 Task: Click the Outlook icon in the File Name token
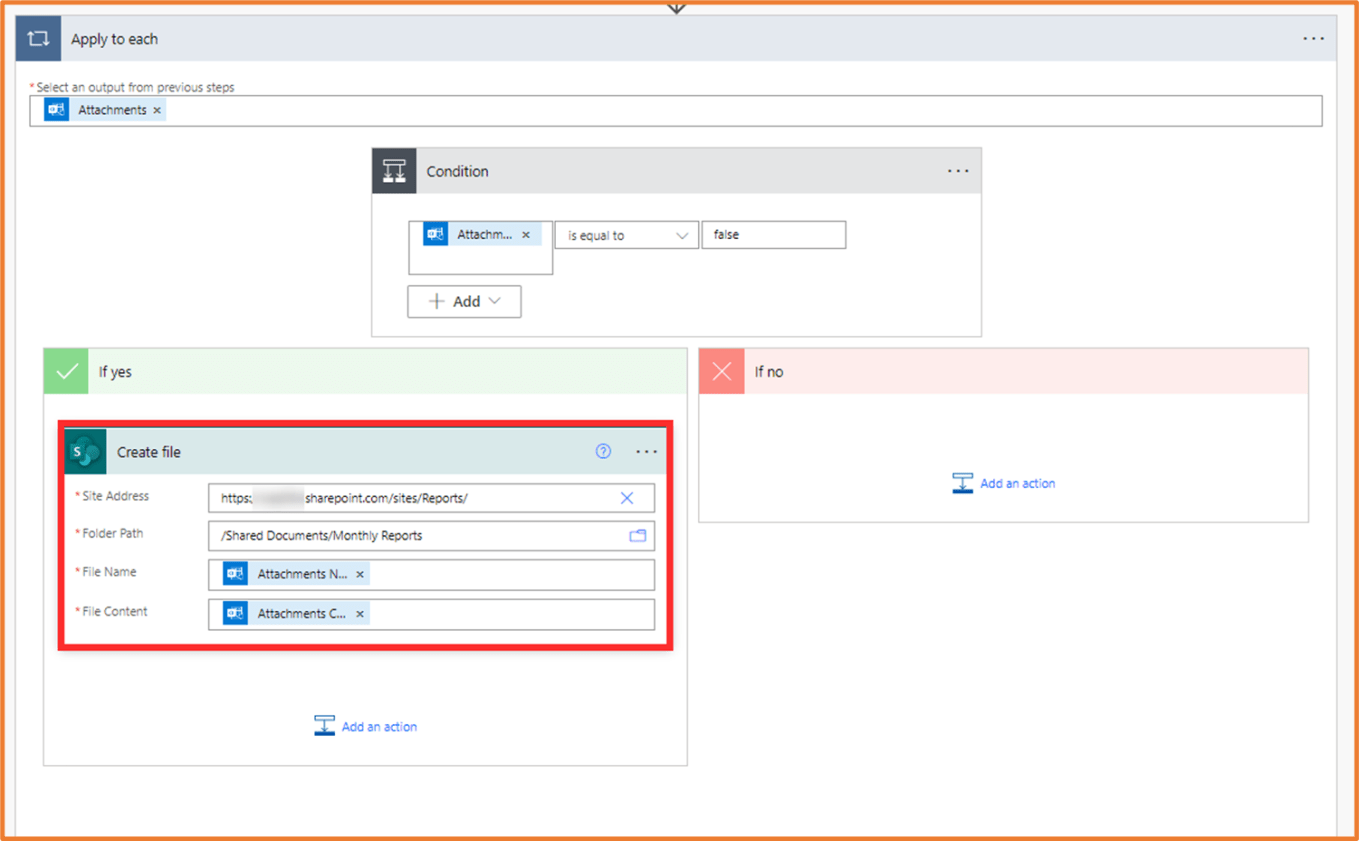click(x=234, y=573)
